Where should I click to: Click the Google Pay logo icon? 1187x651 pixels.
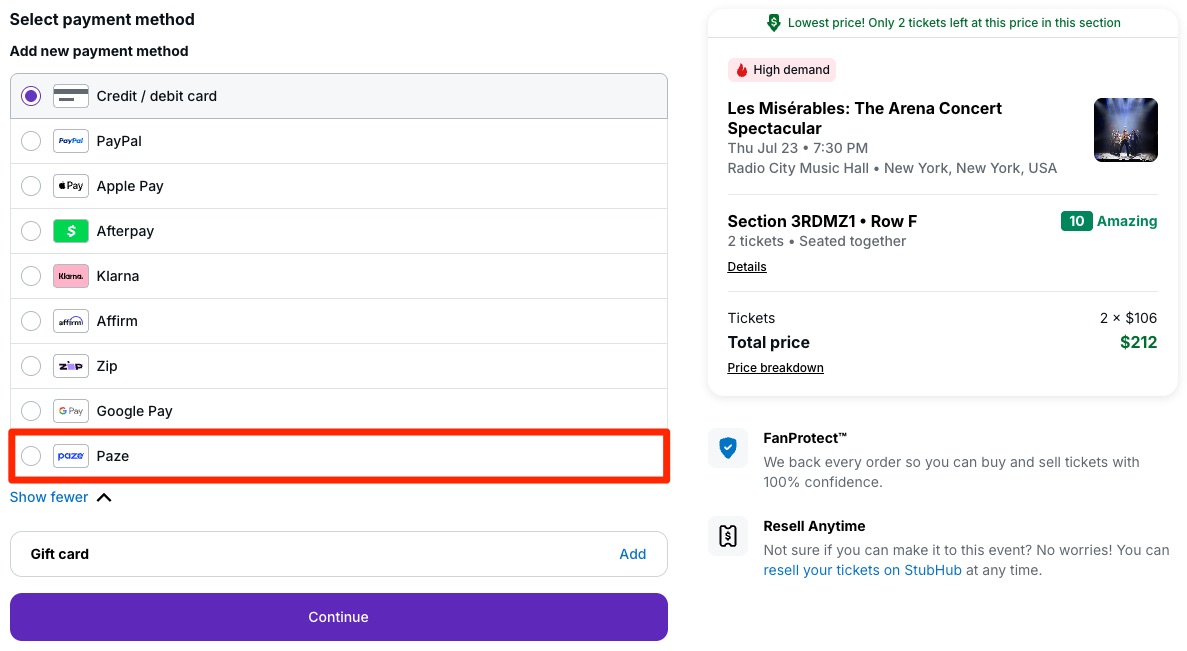70,411
